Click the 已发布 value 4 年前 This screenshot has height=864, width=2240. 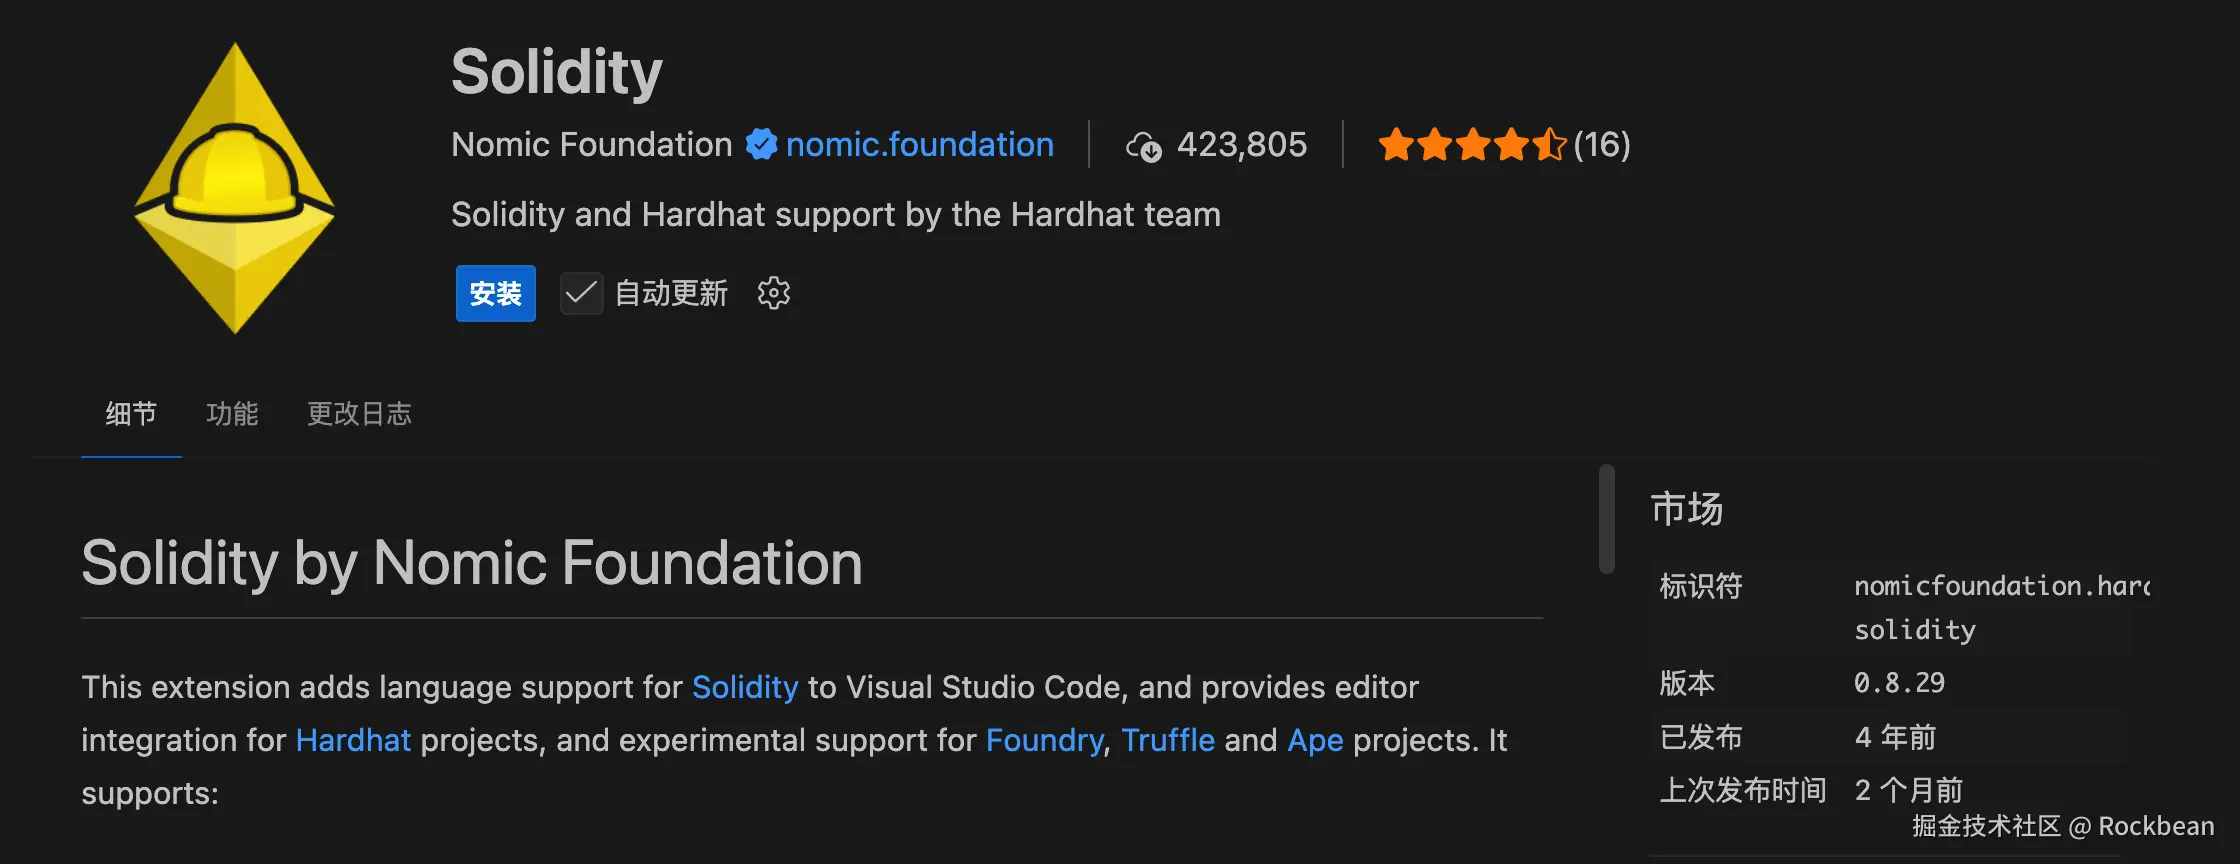pos(1895,737)
